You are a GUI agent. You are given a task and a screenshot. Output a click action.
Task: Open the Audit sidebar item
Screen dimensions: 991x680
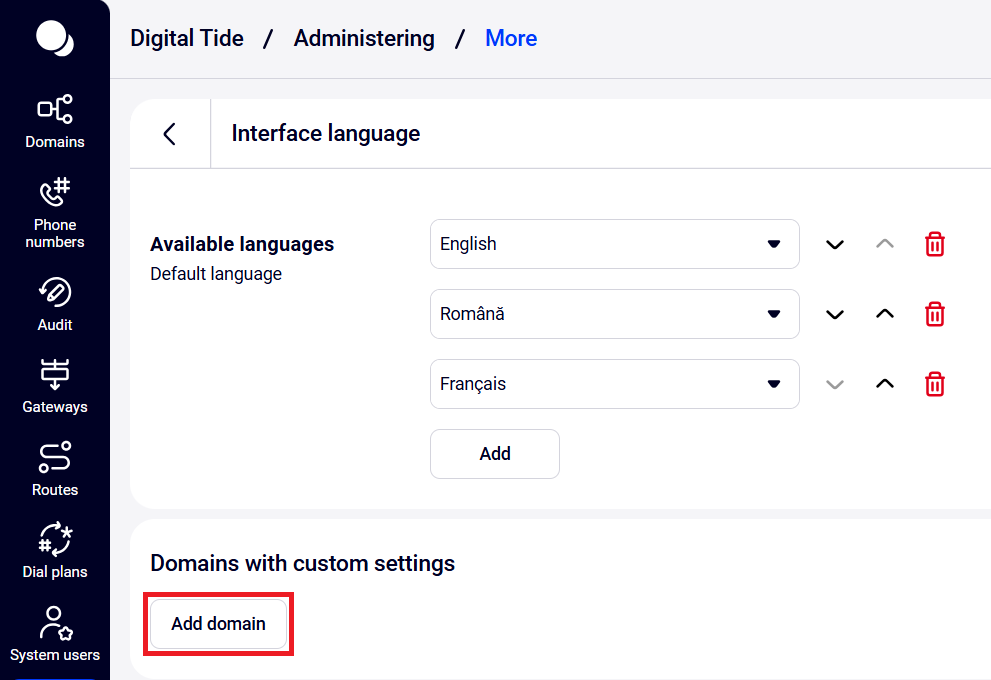click(x=55, y=305)
